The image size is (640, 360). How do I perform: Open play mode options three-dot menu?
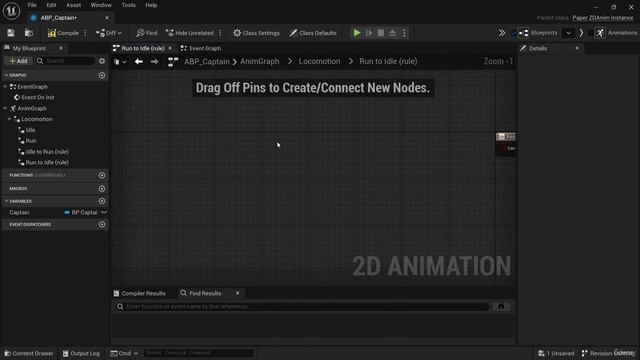click(404, 33)
